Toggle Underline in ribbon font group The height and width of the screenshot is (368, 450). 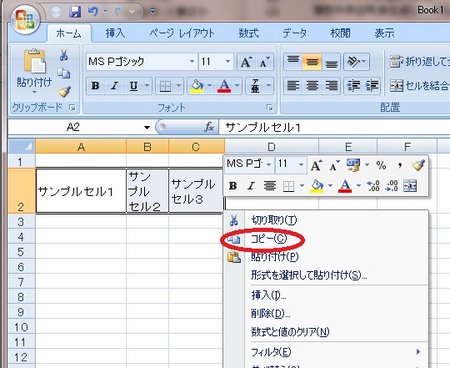coord(134,86)
